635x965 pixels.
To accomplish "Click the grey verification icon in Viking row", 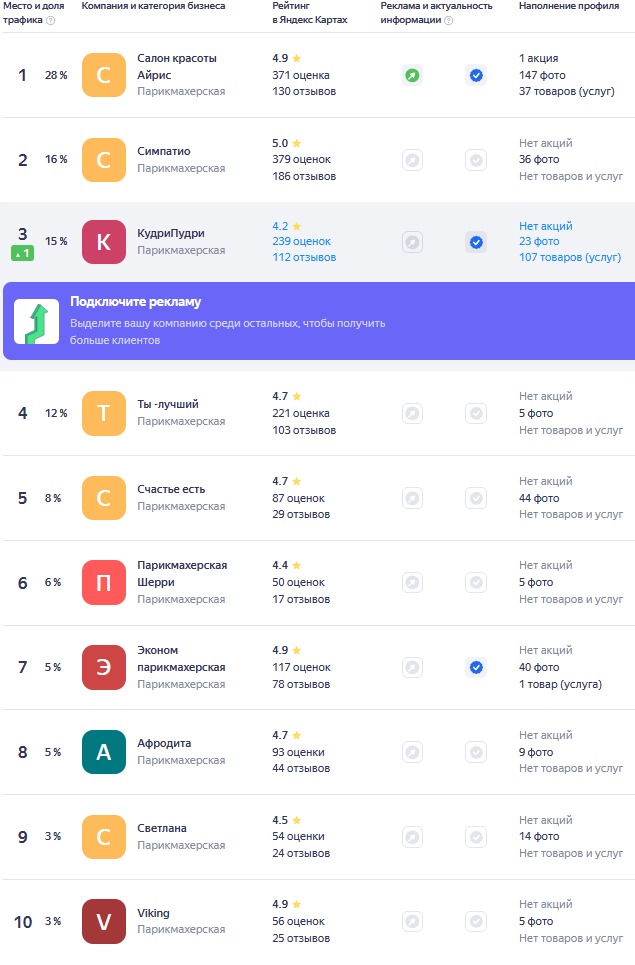I will pyautogui.click(x=476, y=921).
